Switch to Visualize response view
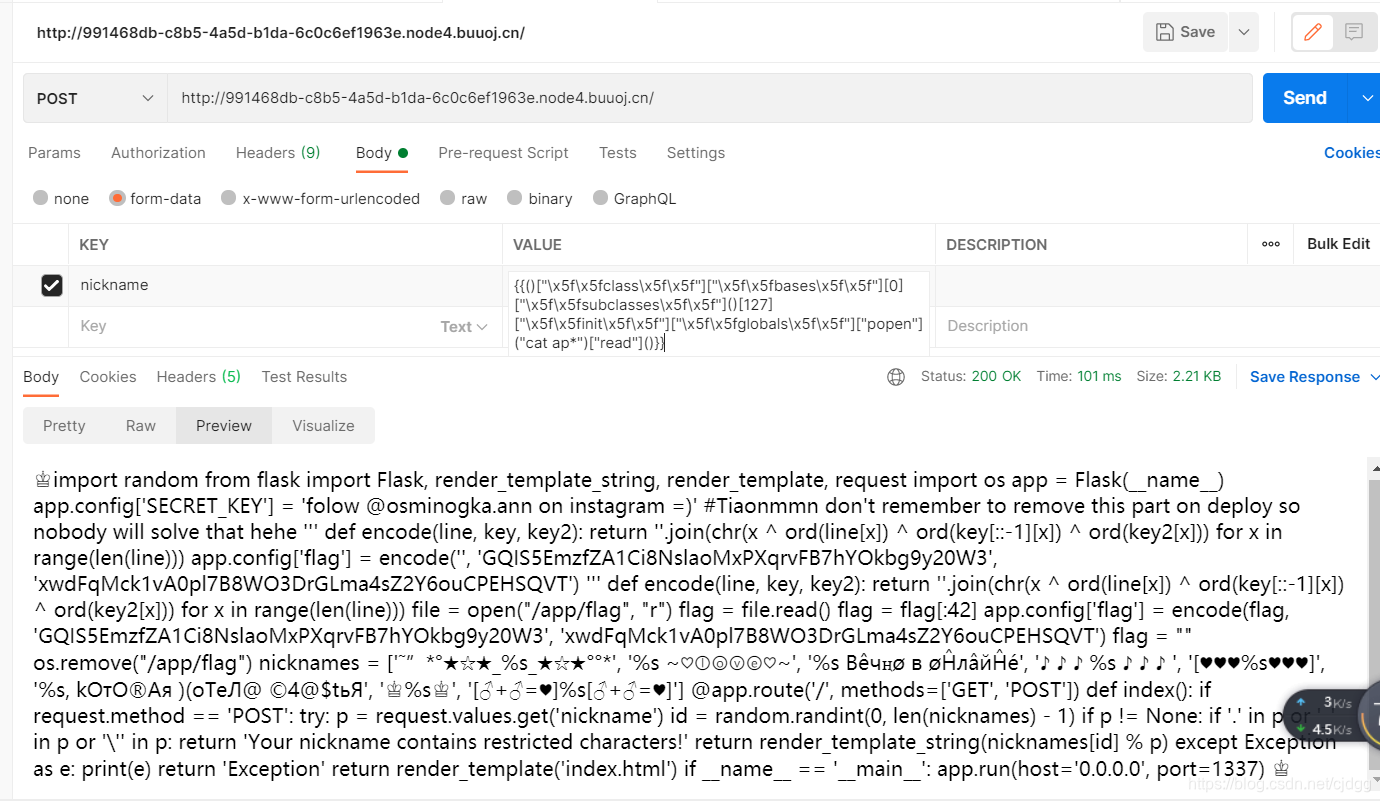The image size is (1380, 802). pos(323,426)
